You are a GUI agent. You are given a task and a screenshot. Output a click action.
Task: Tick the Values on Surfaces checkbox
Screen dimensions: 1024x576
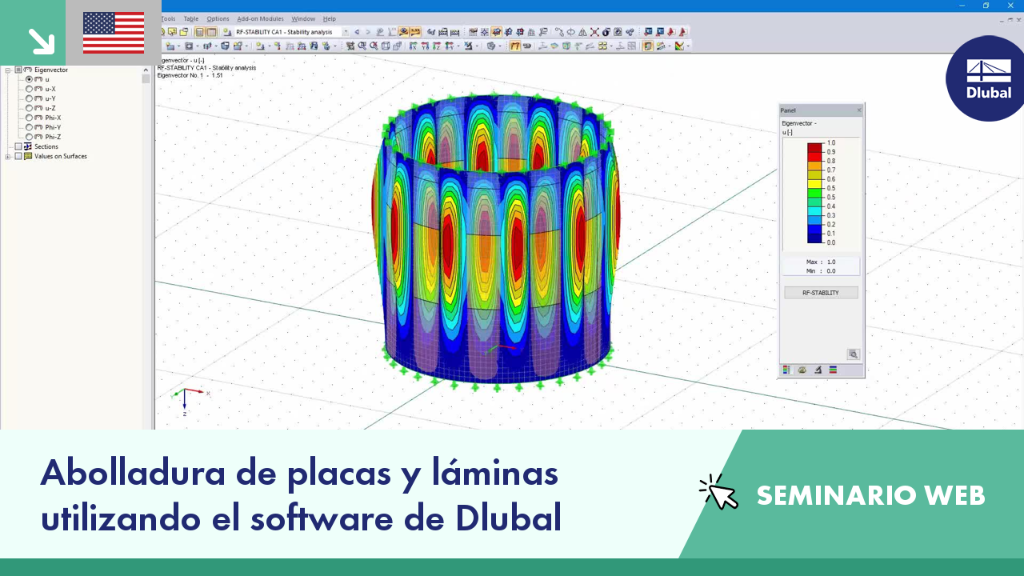(x=18, y=157)
